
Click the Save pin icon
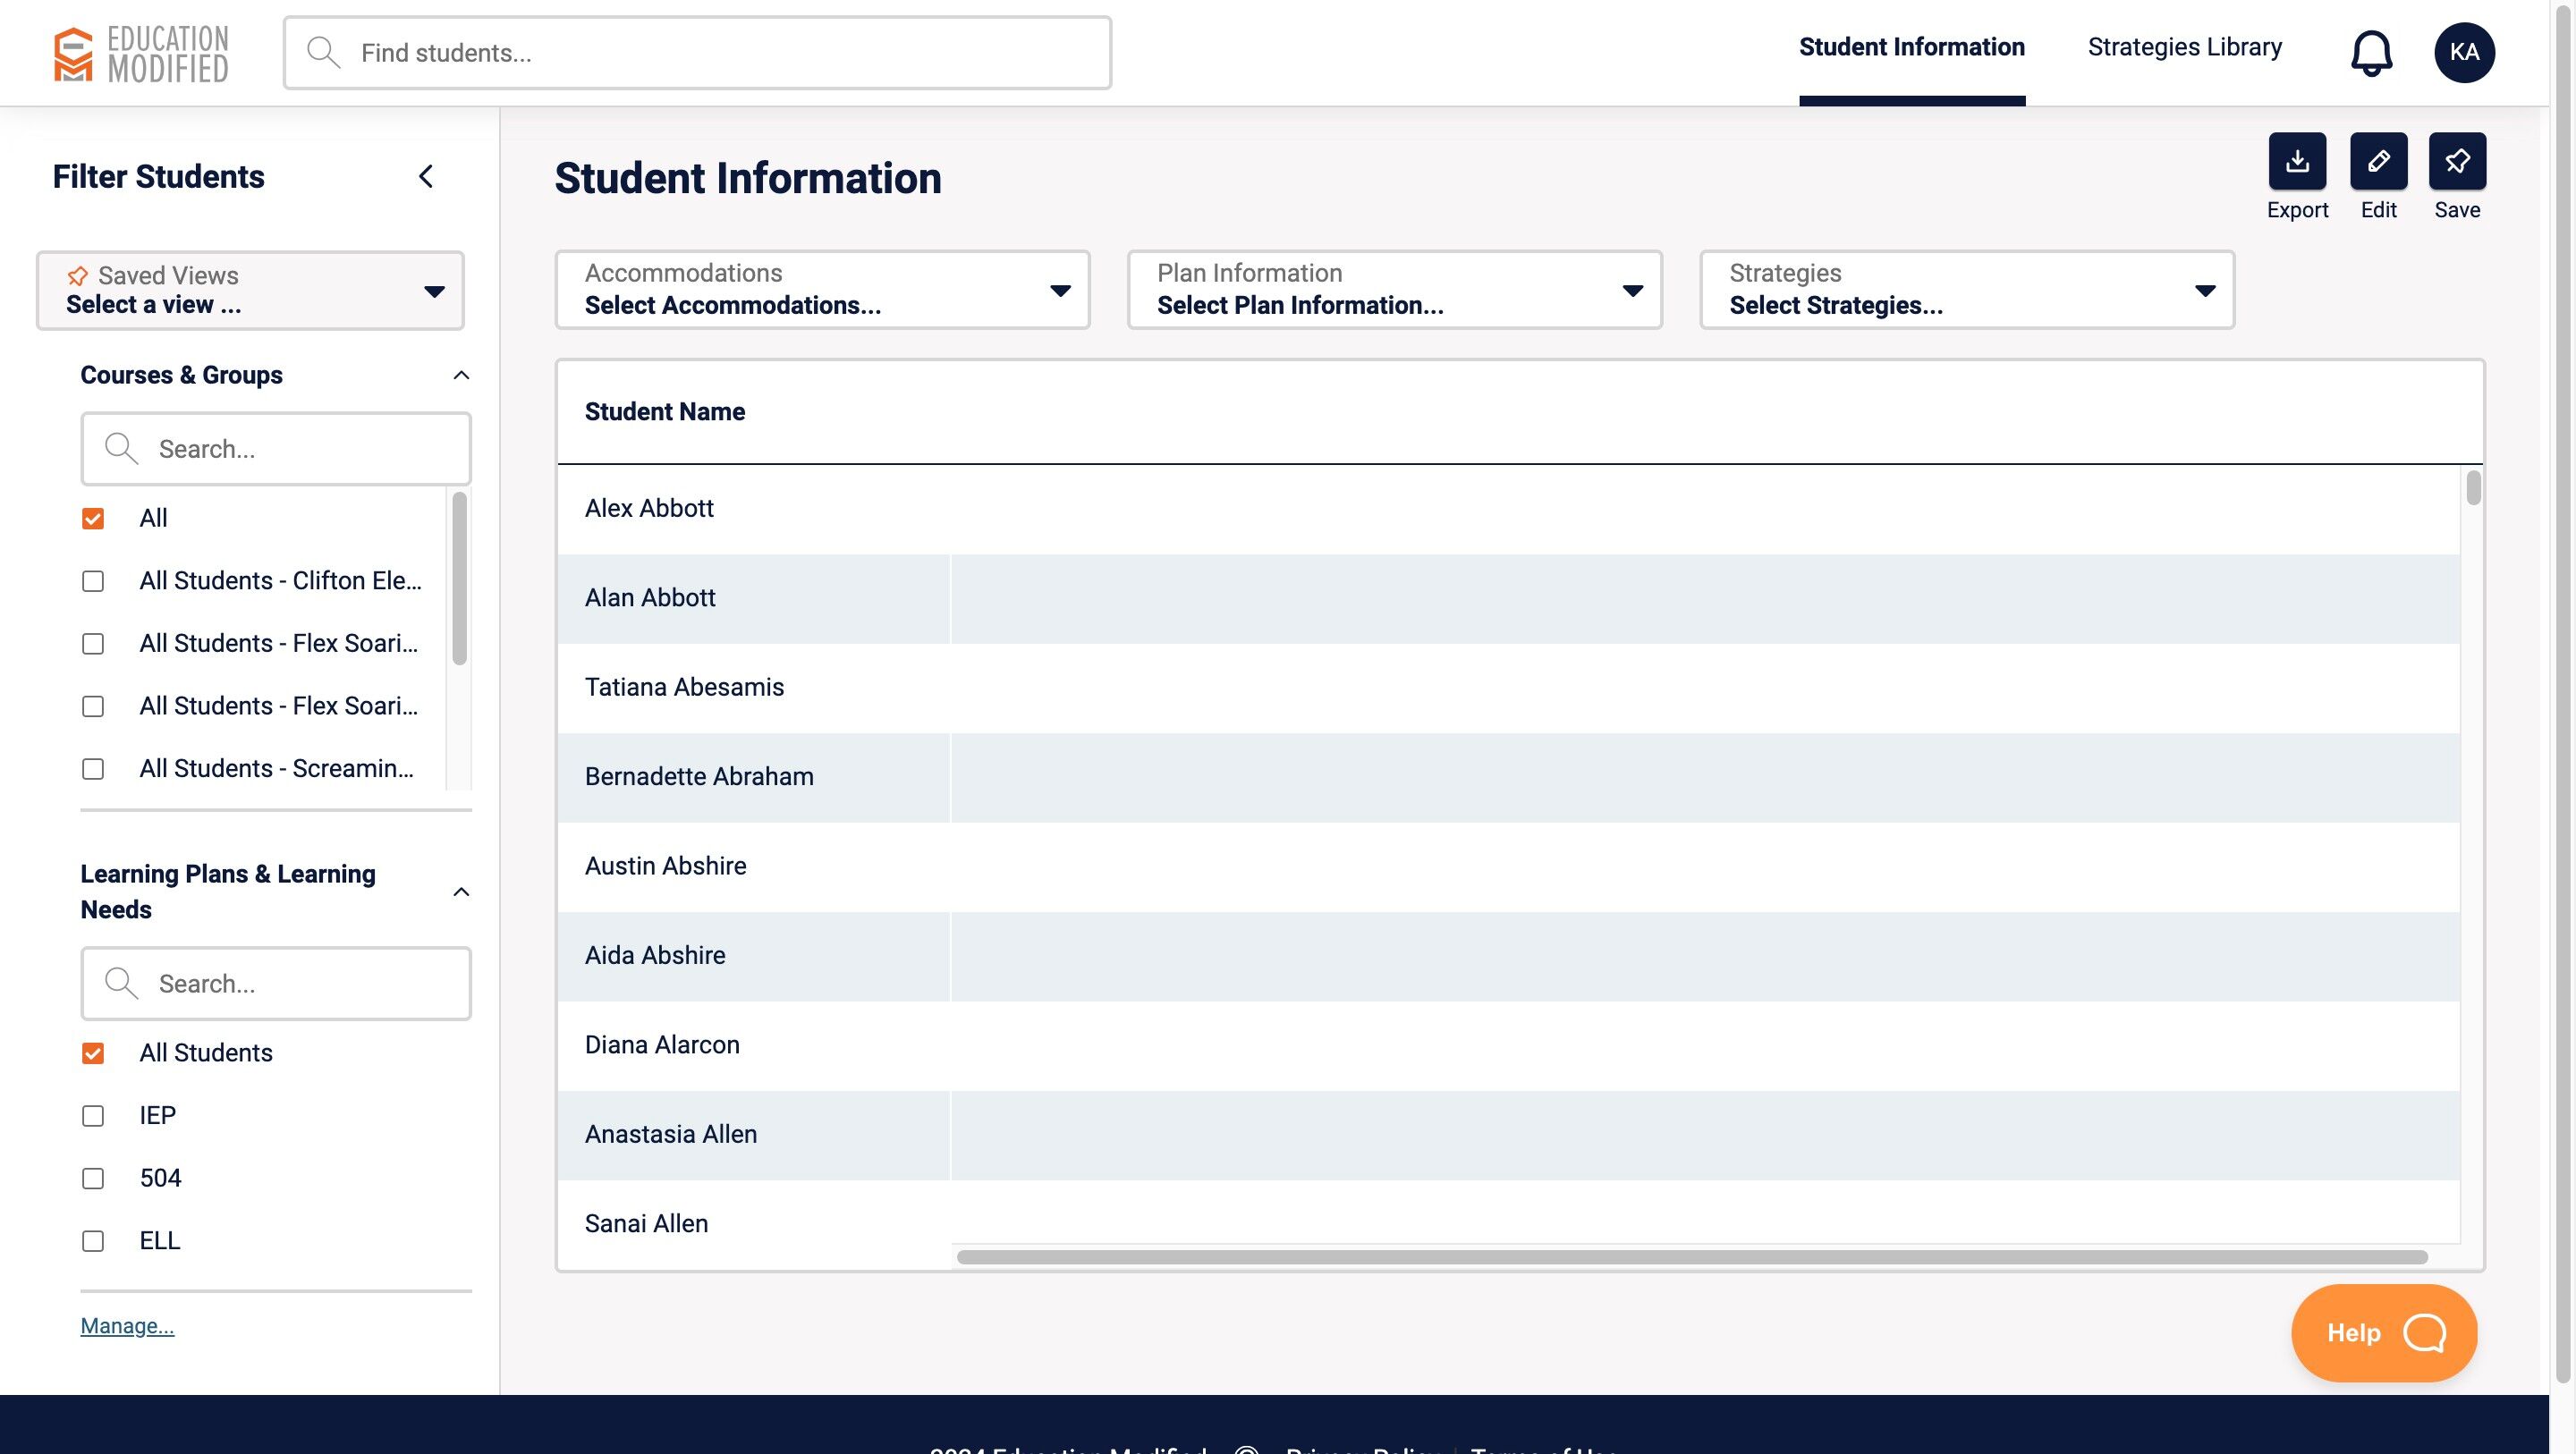point(2457,161)
